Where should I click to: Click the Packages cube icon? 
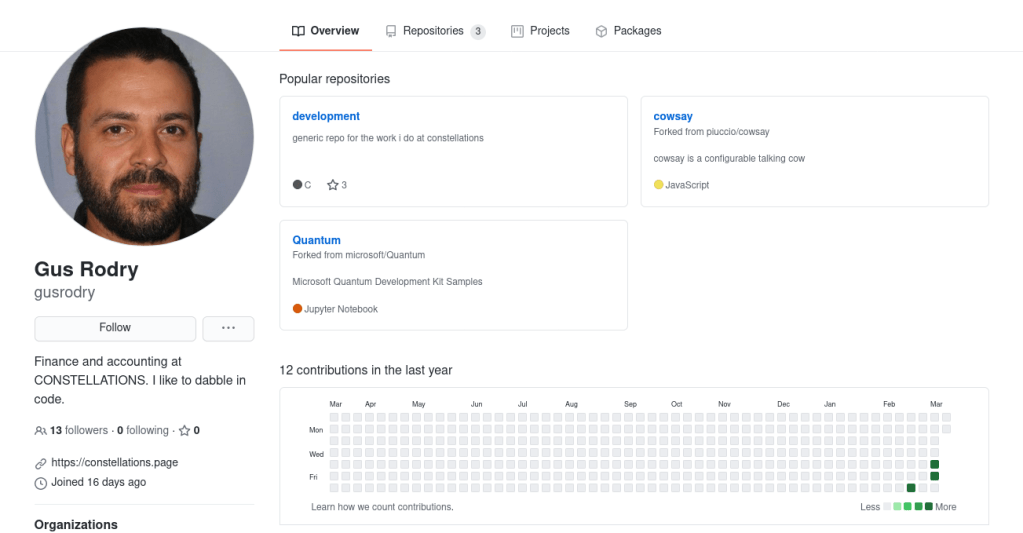click(x=601, y=31)
